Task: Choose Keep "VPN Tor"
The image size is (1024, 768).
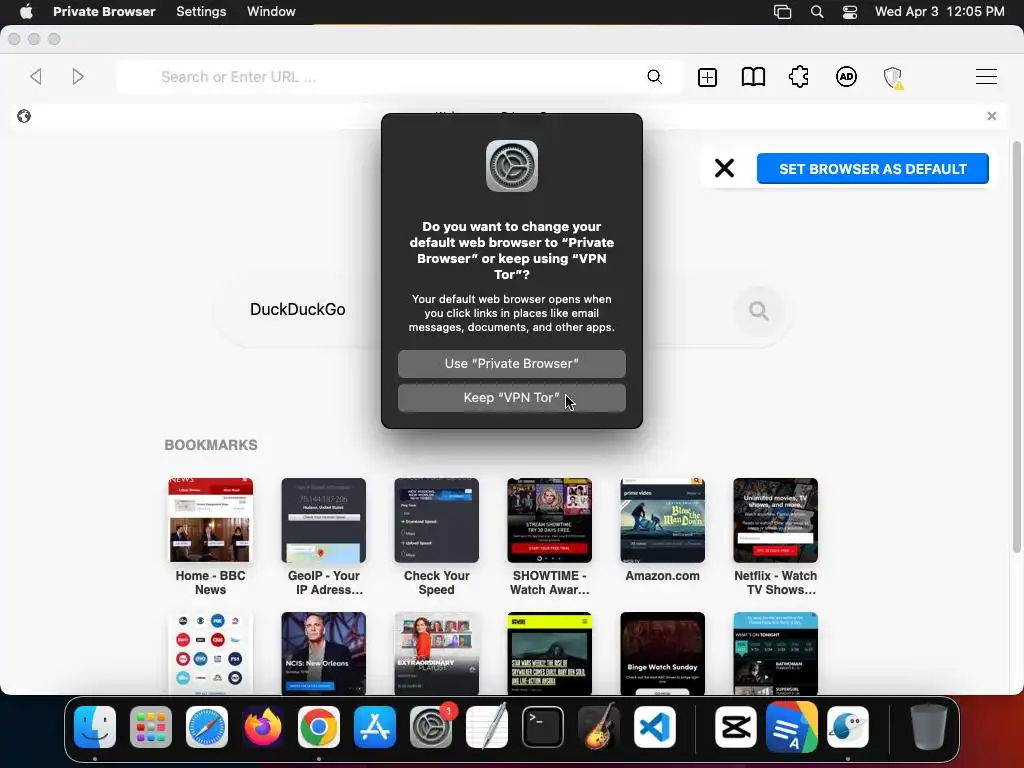Action: (511, 398)
